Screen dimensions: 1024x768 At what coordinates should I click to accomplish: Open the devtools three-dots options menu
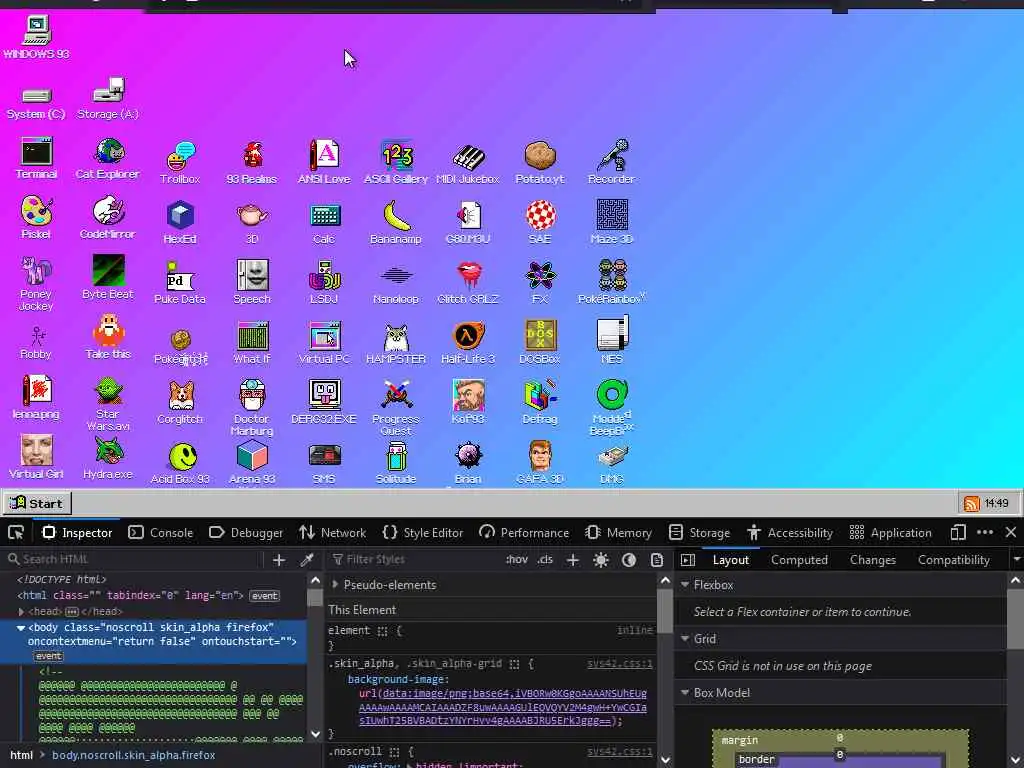(985, 533)
